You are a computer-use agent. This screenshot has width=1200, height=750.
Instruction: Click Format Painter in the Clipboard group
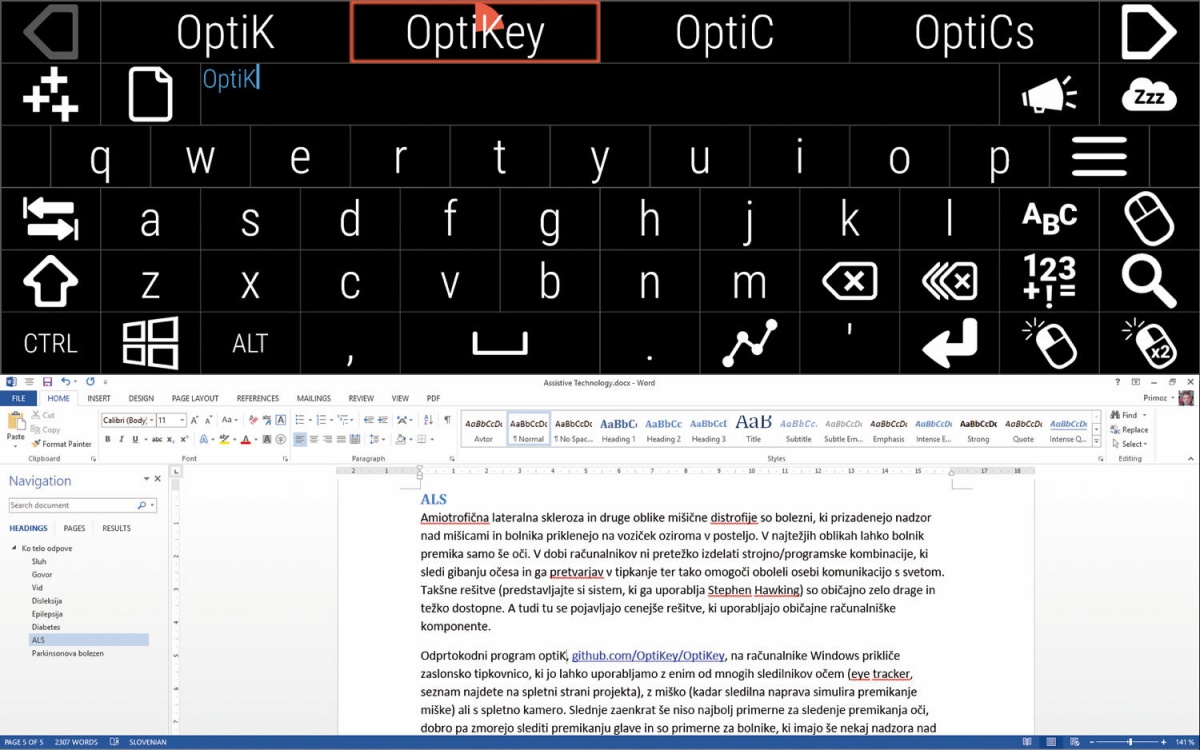point(61,444)
